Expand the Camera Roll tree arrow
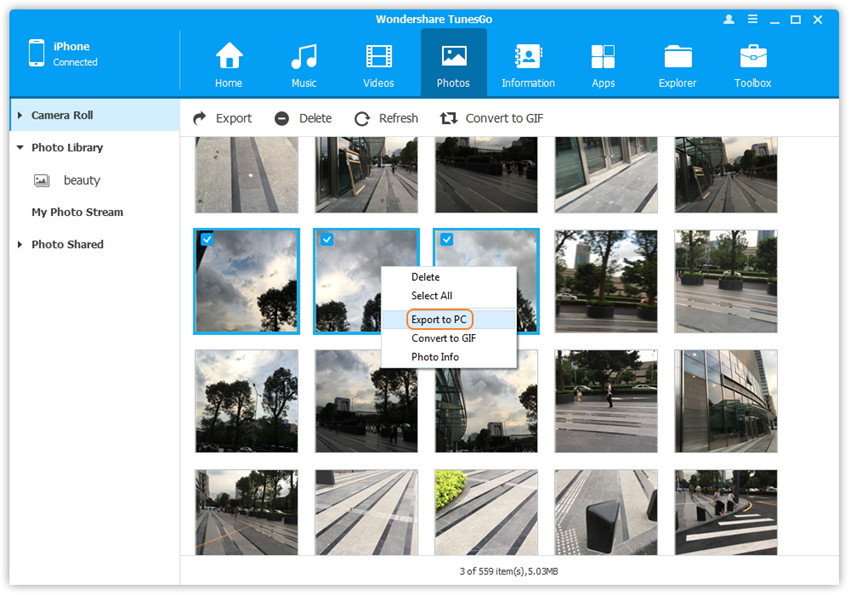850x595 pixels. coord(20,116)
